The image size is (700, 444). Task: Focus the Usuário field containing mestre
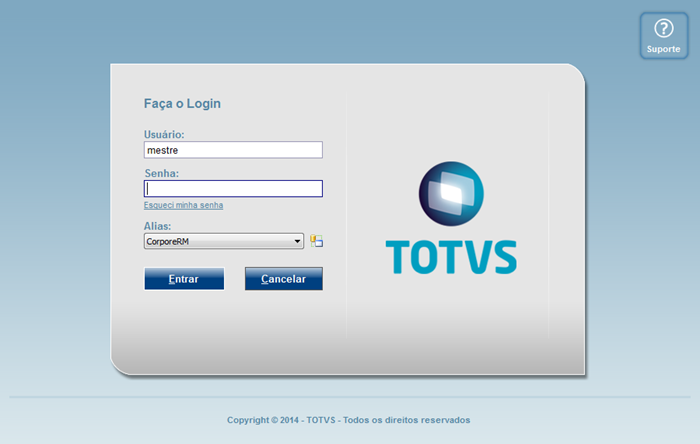click(233, 150)
